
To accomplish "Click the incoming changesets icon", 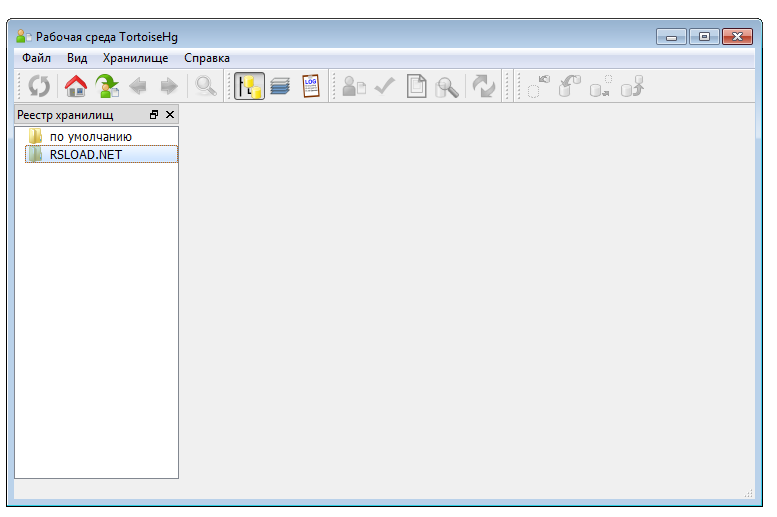I will (539, 86).
